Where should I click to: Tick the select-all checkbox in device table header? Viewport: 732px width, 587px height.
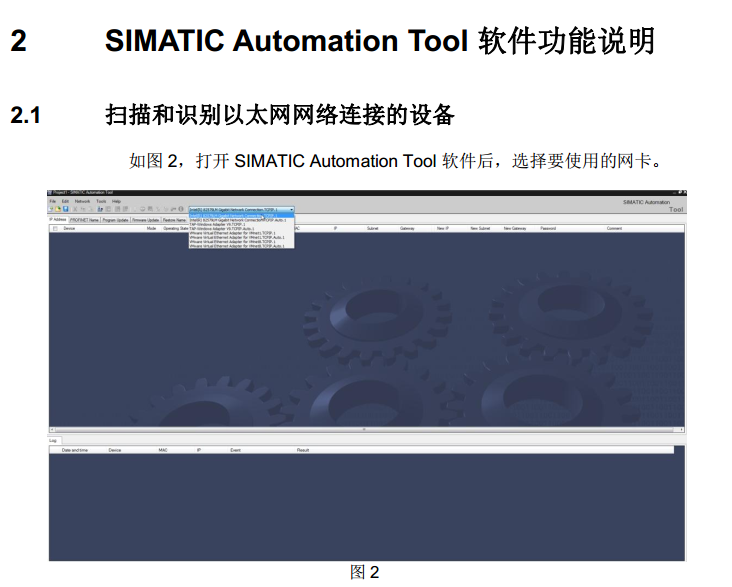55,228
